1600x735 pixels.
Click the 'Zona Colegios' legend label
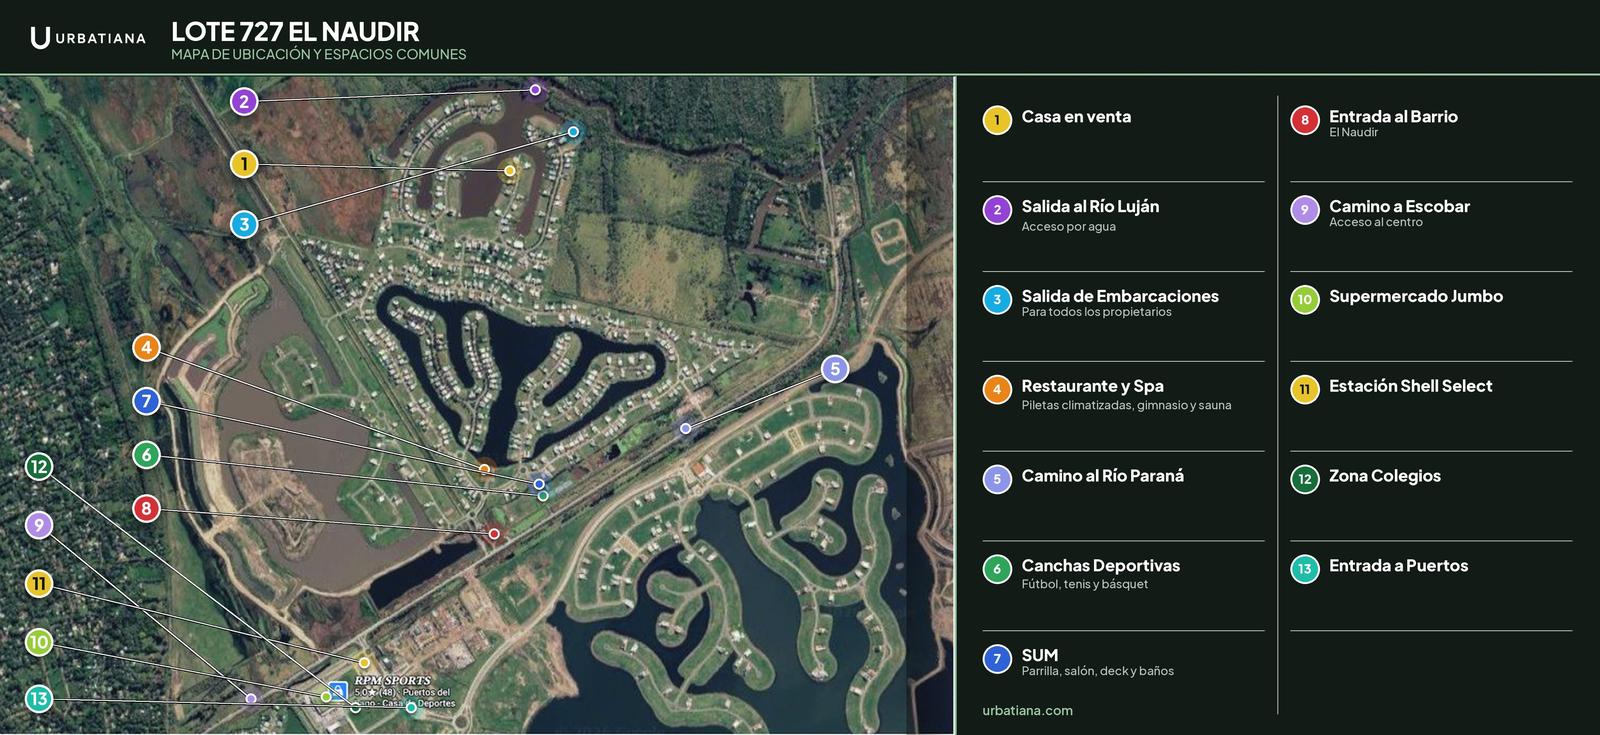(x=1385, y=476)
